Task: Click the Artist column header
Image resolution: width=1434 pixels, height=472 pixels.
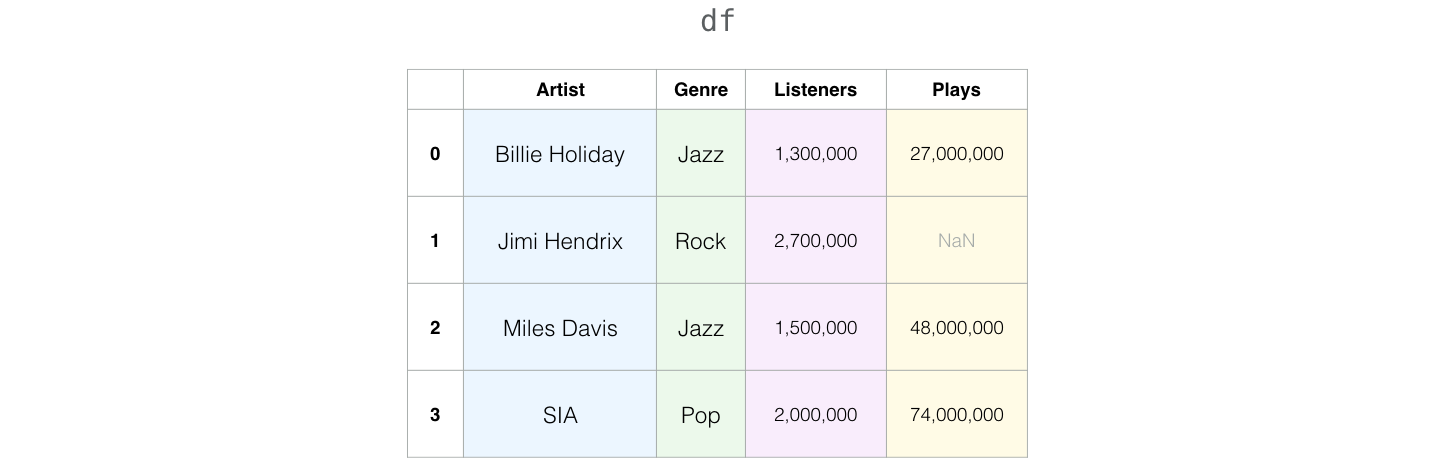Action: (x=560, y=90)
